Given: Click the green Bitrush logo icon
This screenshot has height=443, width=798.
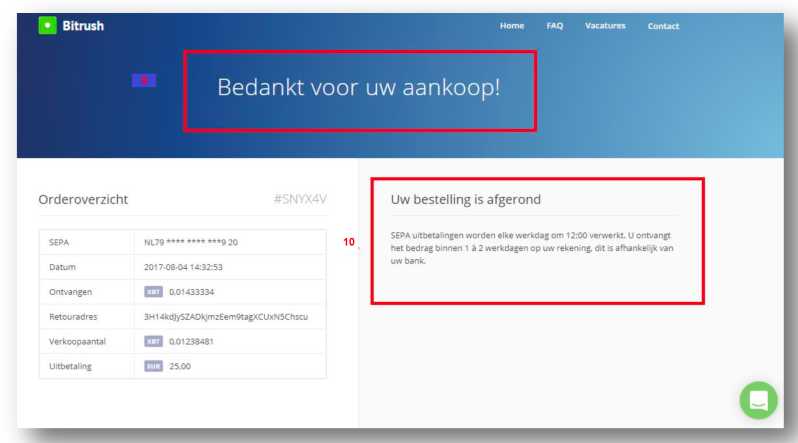Looking at the screenshot, I should pos(47,25).
